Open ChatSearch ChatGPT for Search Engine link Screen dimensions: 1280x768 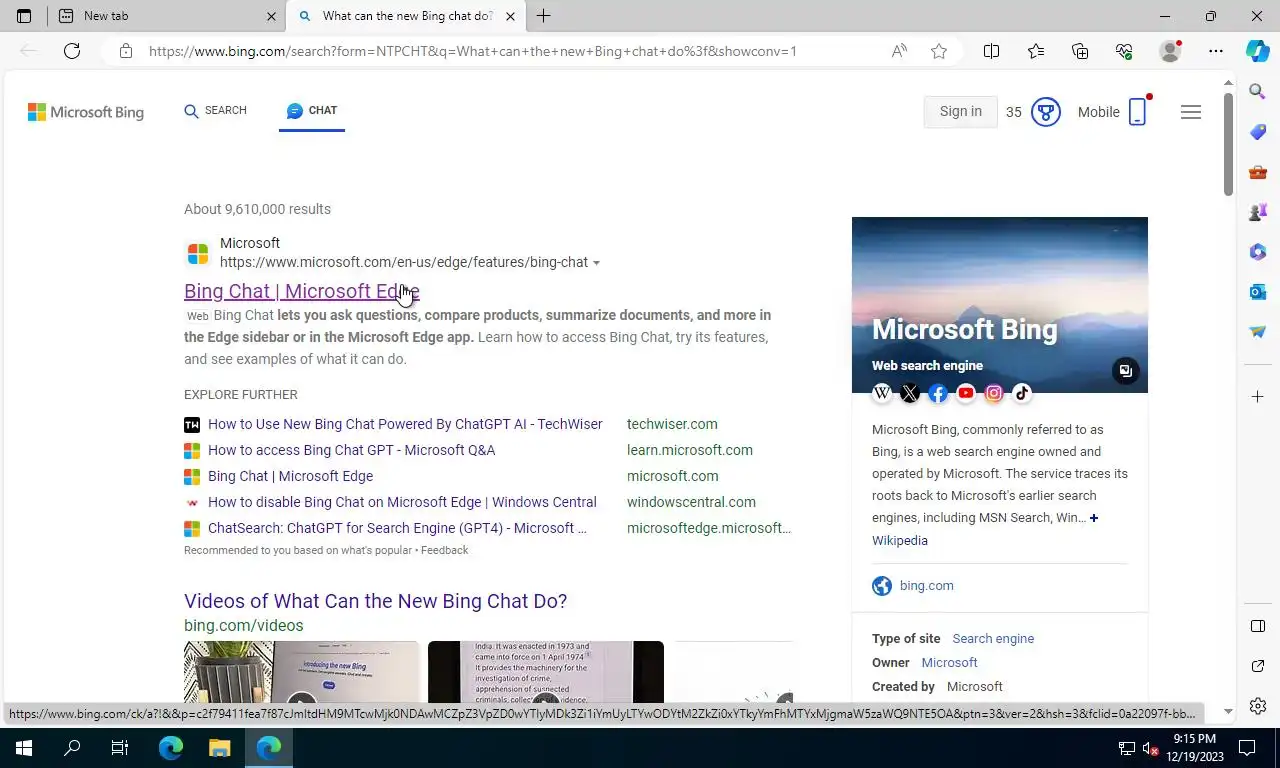point(397,528)
